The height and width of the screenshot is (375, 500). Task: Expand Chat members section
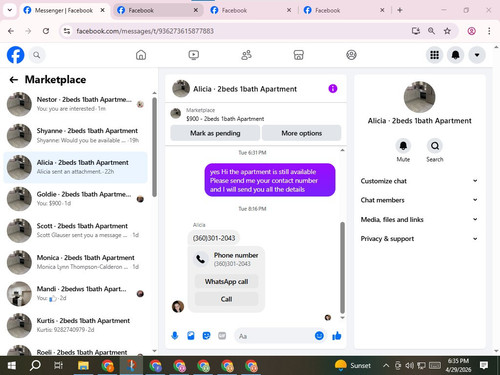pyautogui.click(x=419, y=200)
